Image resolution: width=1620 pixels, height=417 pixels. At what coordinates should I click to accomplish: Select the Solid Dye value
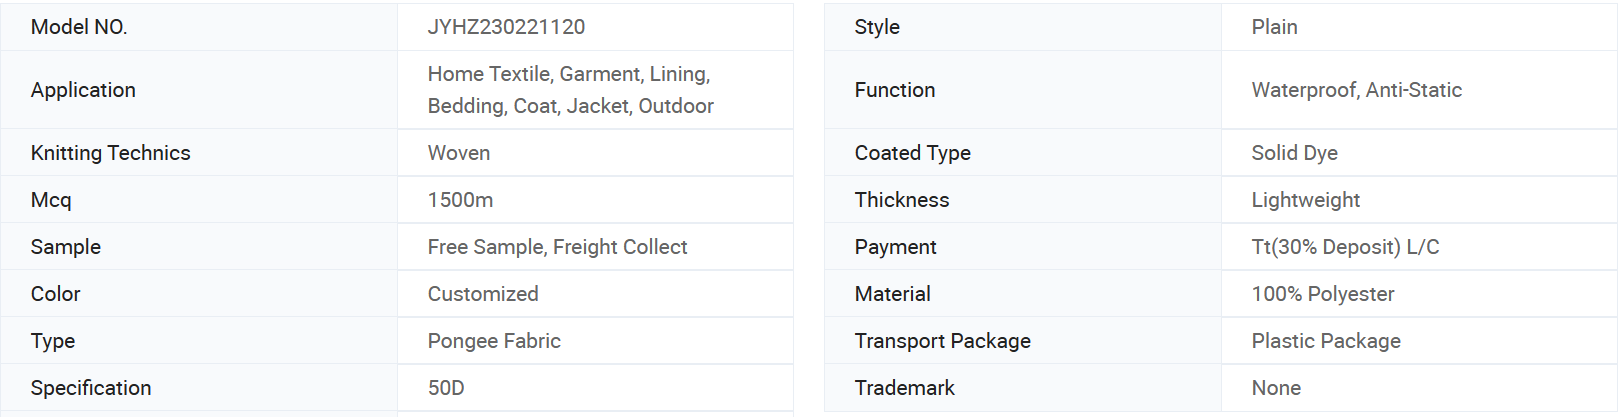point(1294,153)
